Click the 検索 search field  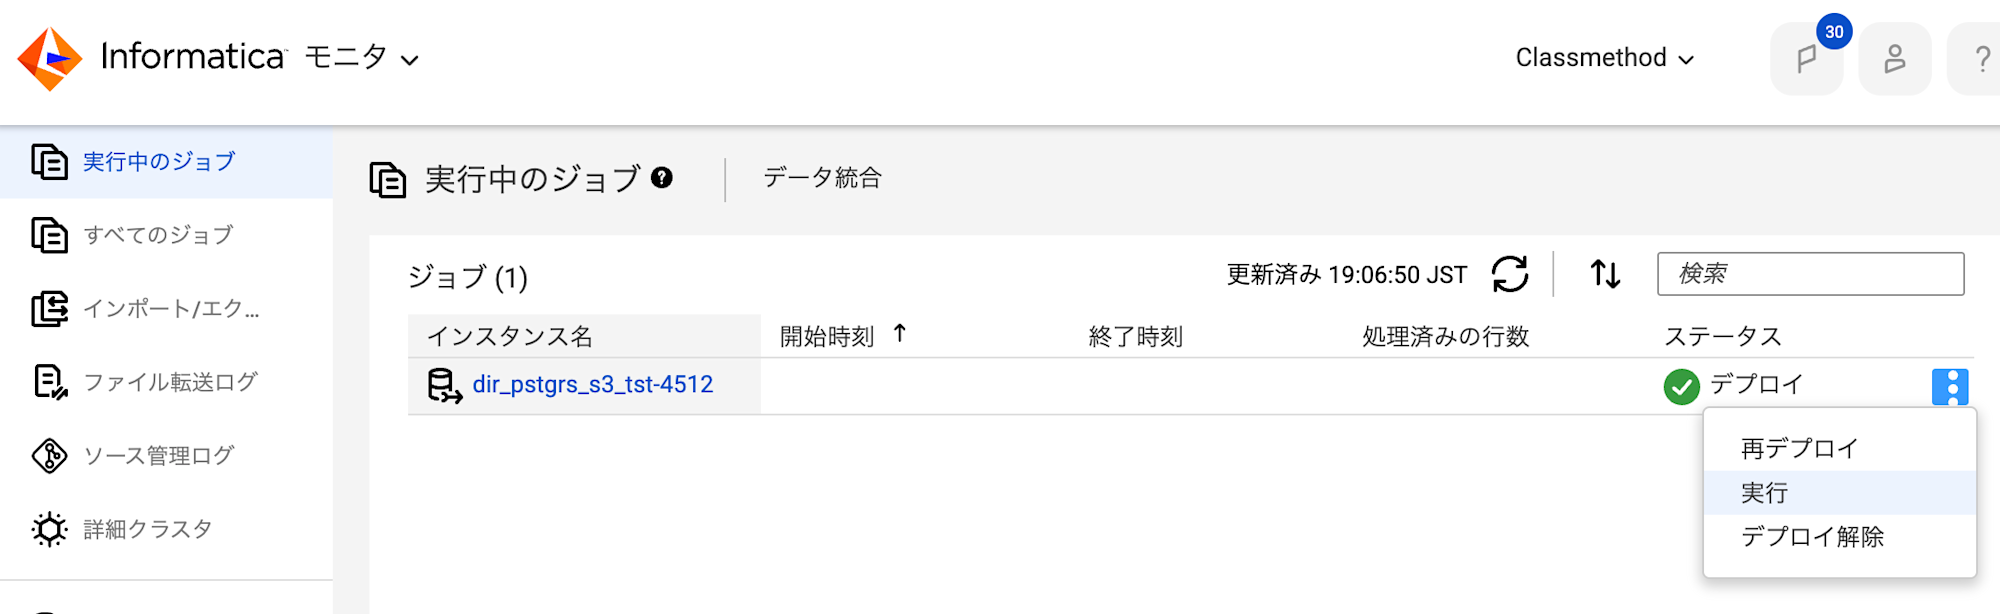1810,274
